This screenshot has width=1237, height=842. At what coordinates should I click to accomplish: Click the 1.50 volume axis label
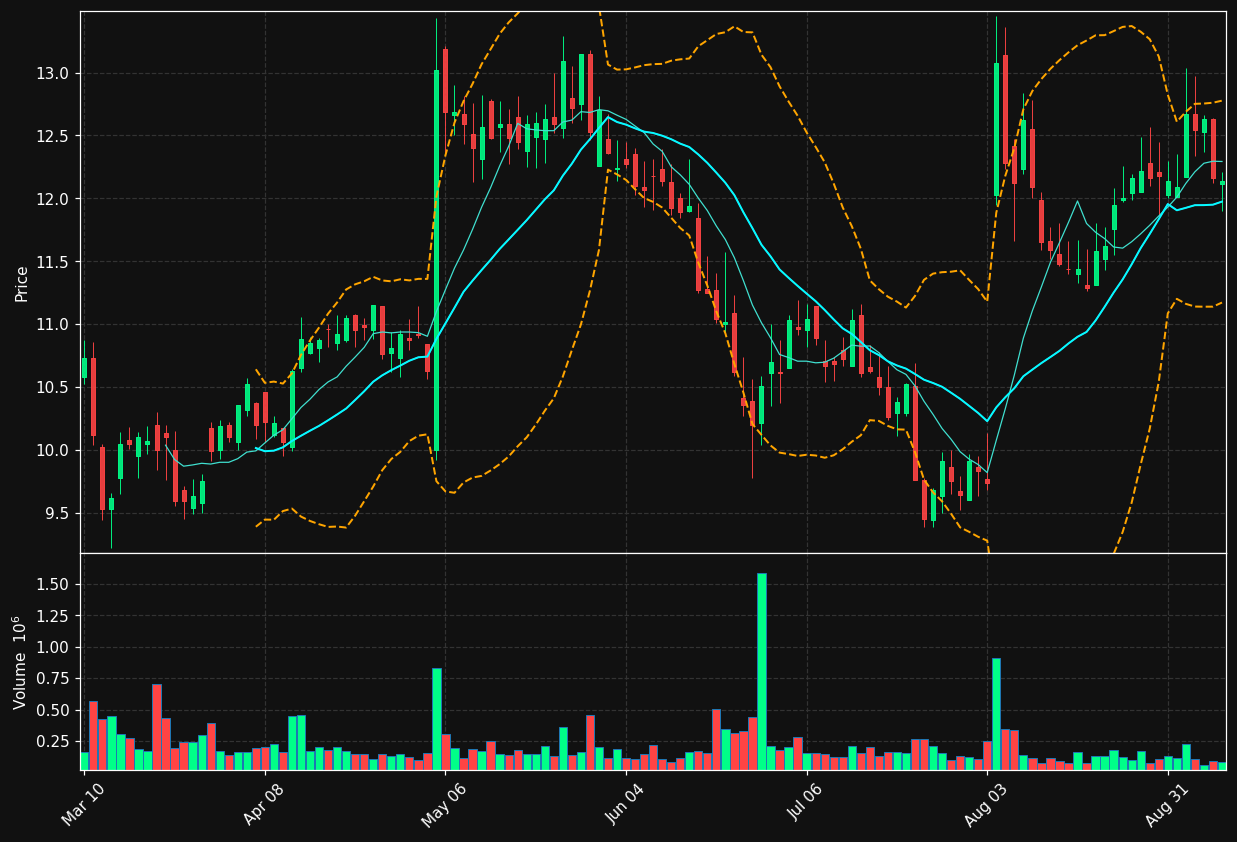pyautogui.click(x=53, y=584)
